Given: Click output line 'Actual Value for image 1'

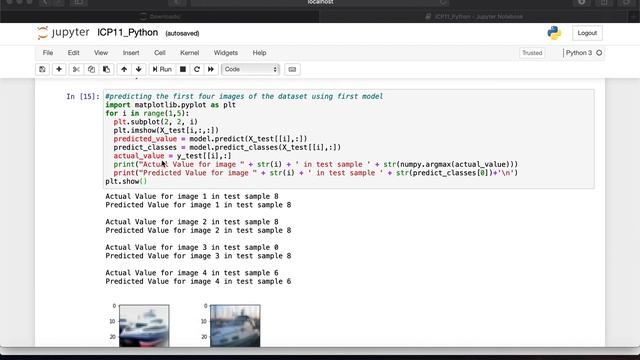Looking at the screenshot, I should point(192,196).
